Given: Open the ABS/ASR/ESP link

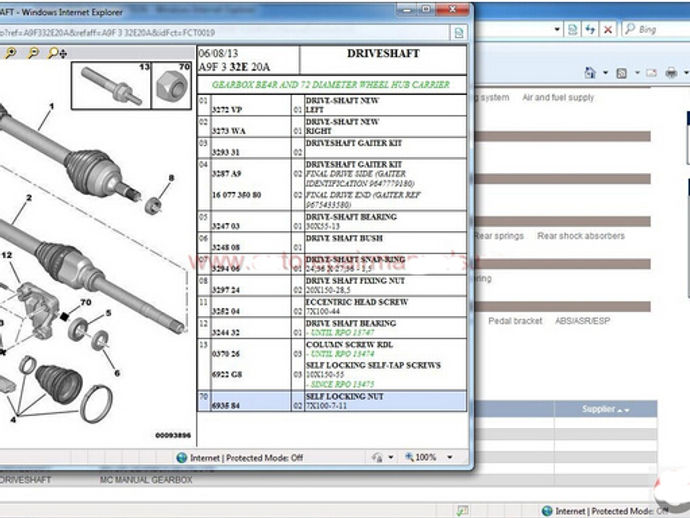Looking at the screenshot, I should (x=583, y=321).
